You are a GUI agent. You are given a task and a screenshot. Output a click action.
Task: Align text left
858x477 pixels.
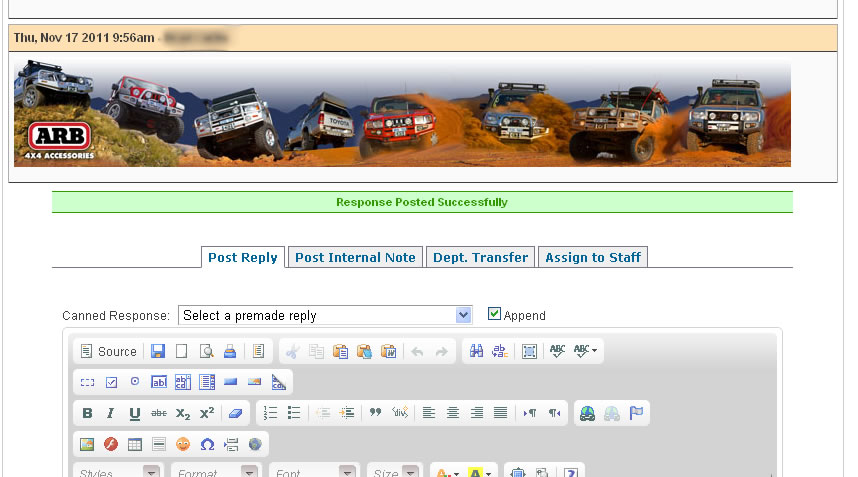tap(429, 413)
